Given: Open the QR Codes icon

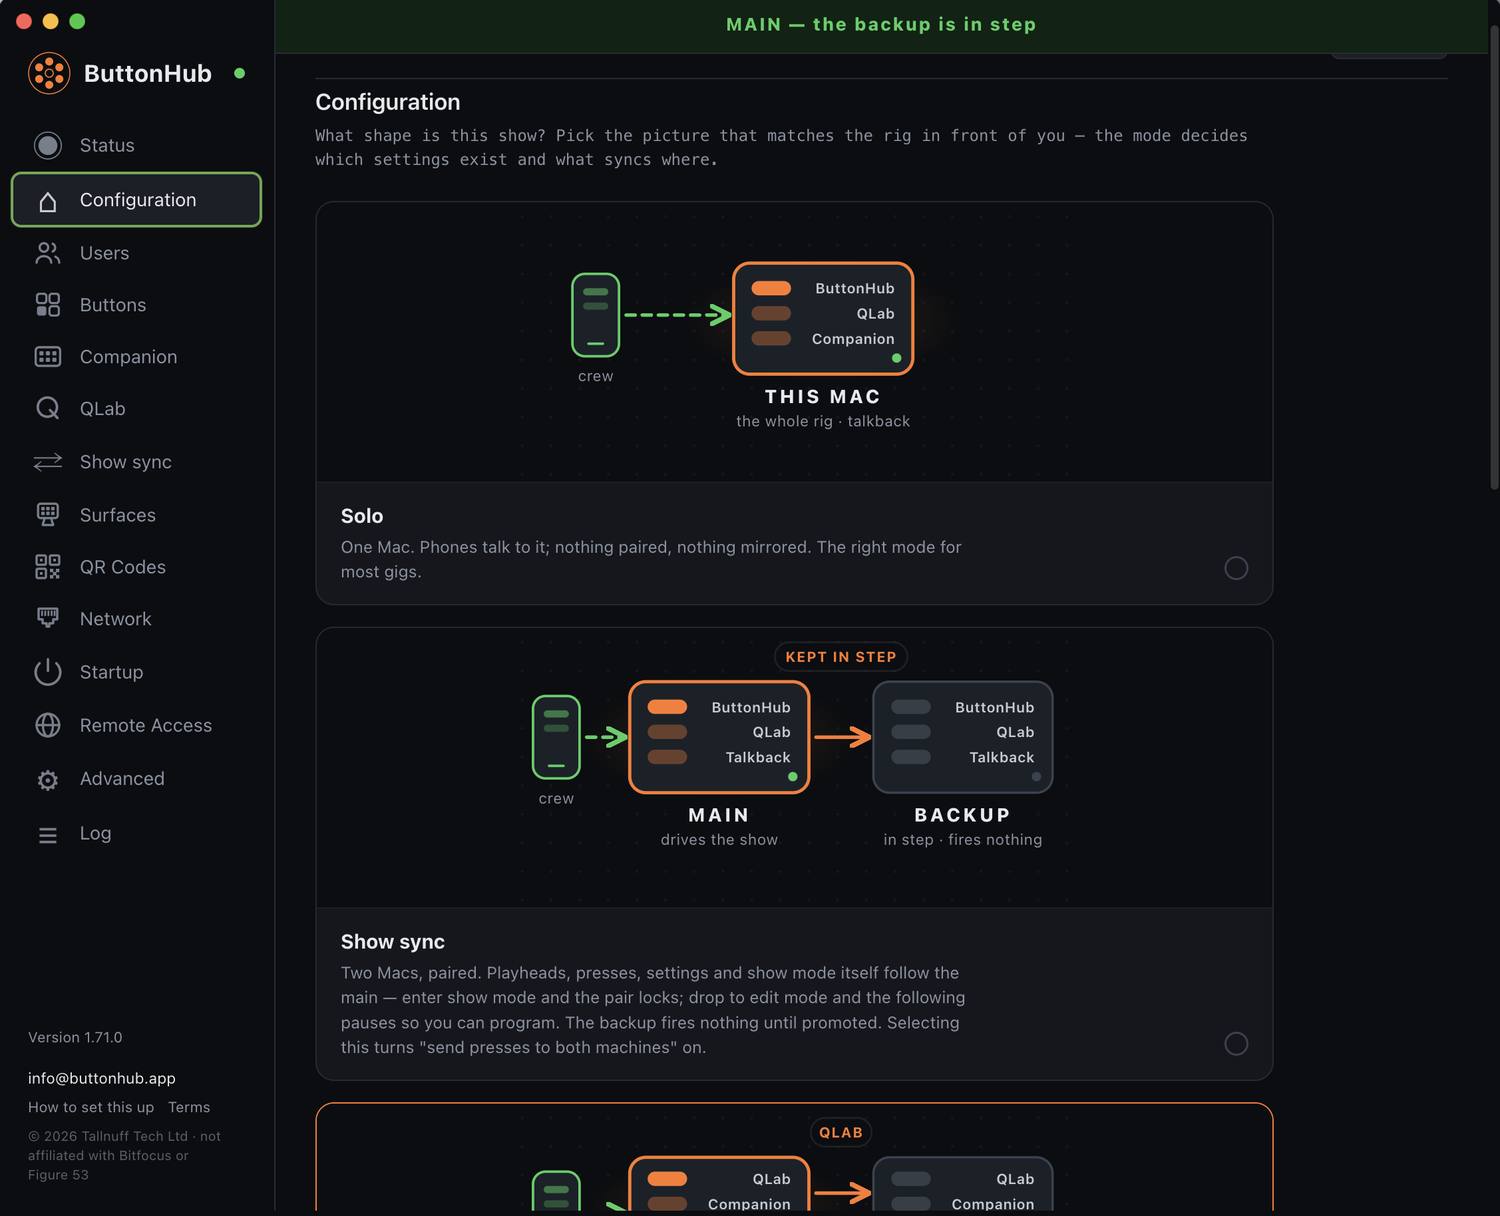Looking at the screenshot, I should tap(48, 567).
